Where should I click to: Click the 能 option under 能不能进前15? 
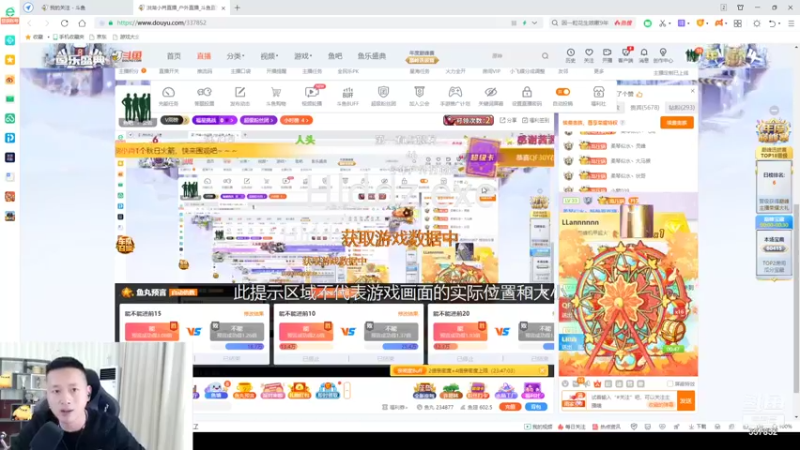pyautogui.click(x=152, y=331)
